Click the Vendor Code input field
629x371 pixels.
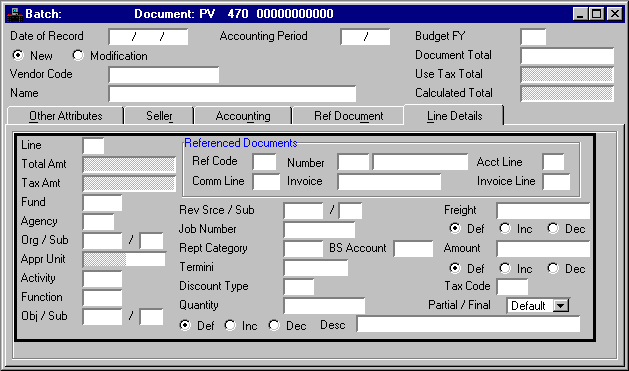[164, 75]
